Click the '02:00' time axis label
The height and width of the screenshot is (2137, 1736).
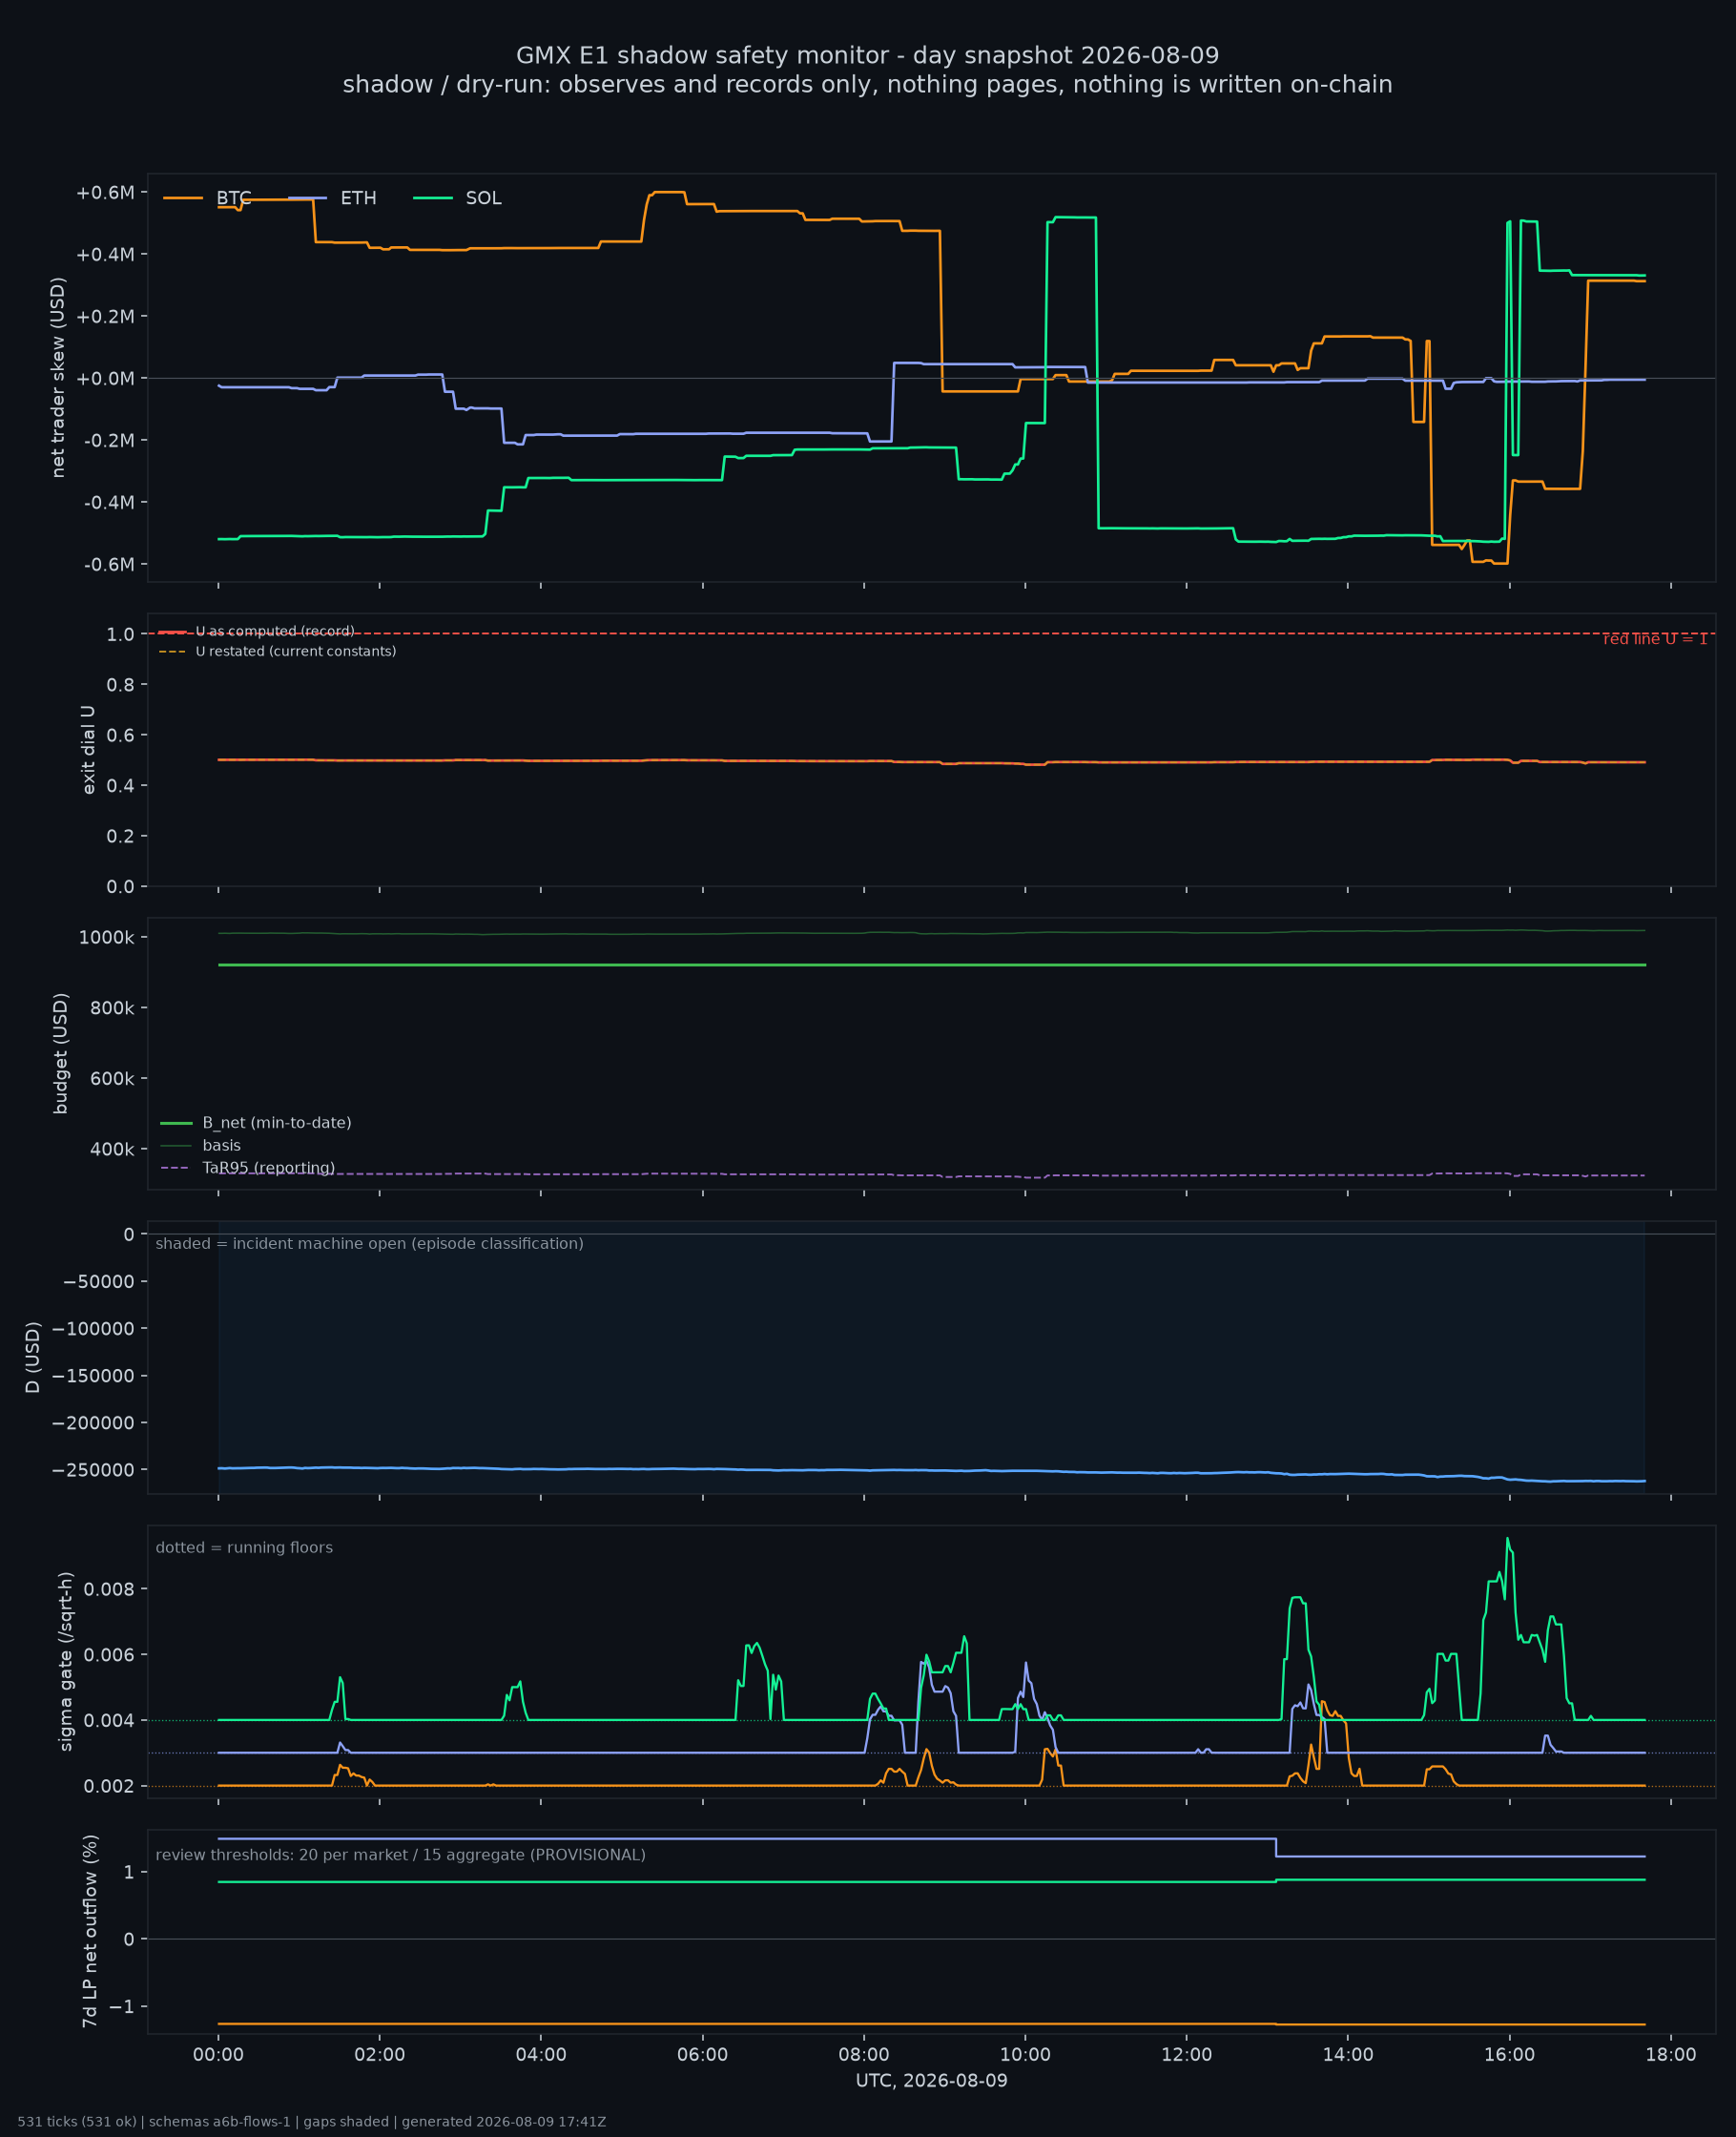(380, 2054)
